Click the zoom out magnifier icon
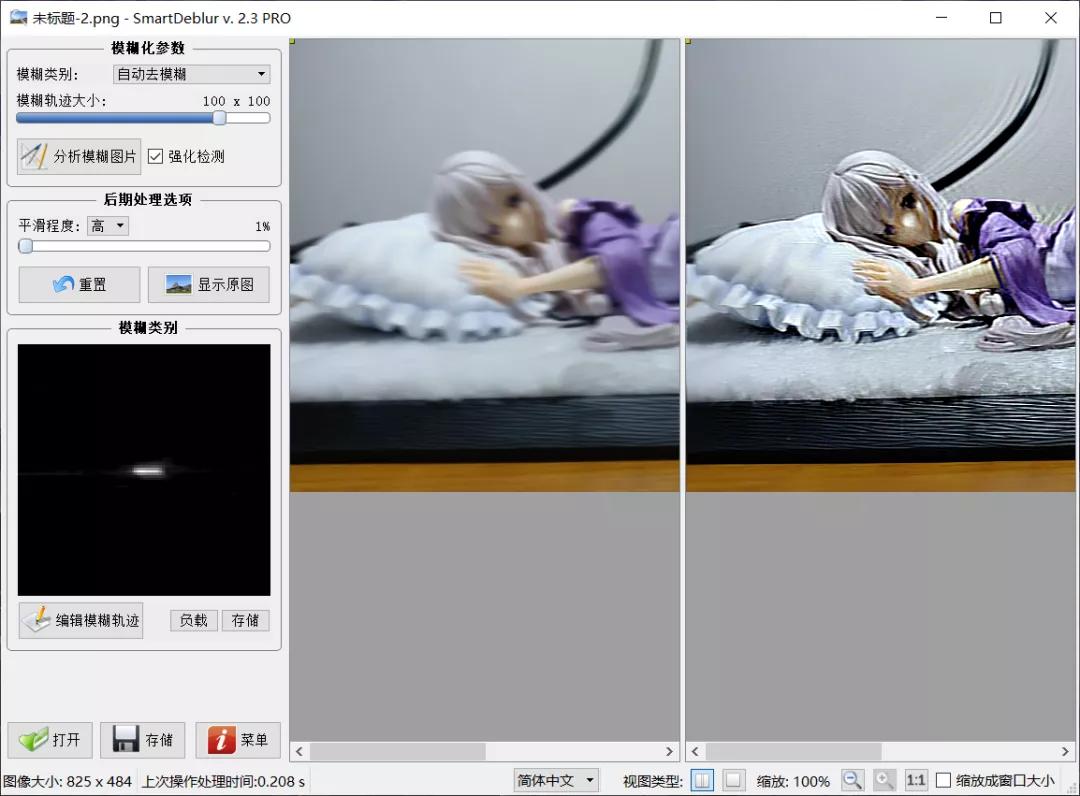 click(853, 781)
